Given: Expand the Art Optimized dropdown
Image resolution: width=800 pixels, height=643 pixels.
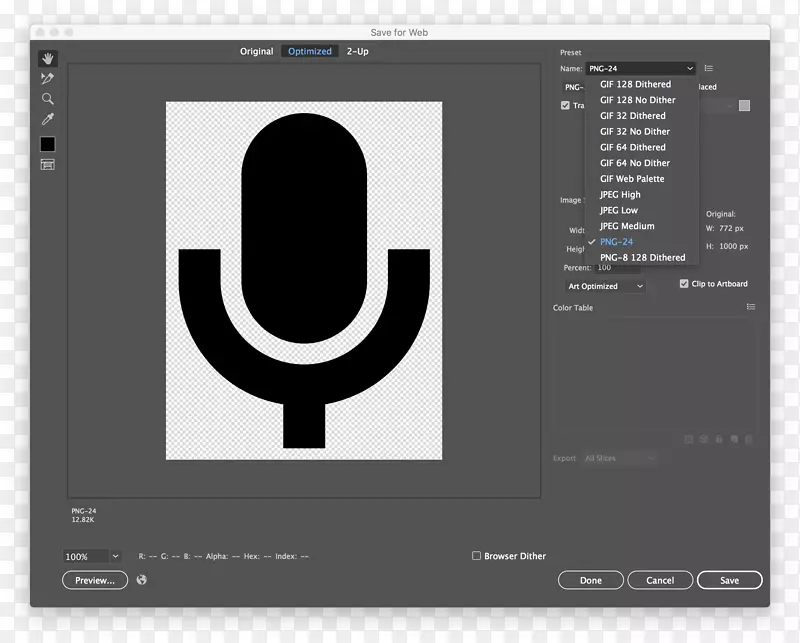Looking at the screenshot, I should click(x=606, y=286).
